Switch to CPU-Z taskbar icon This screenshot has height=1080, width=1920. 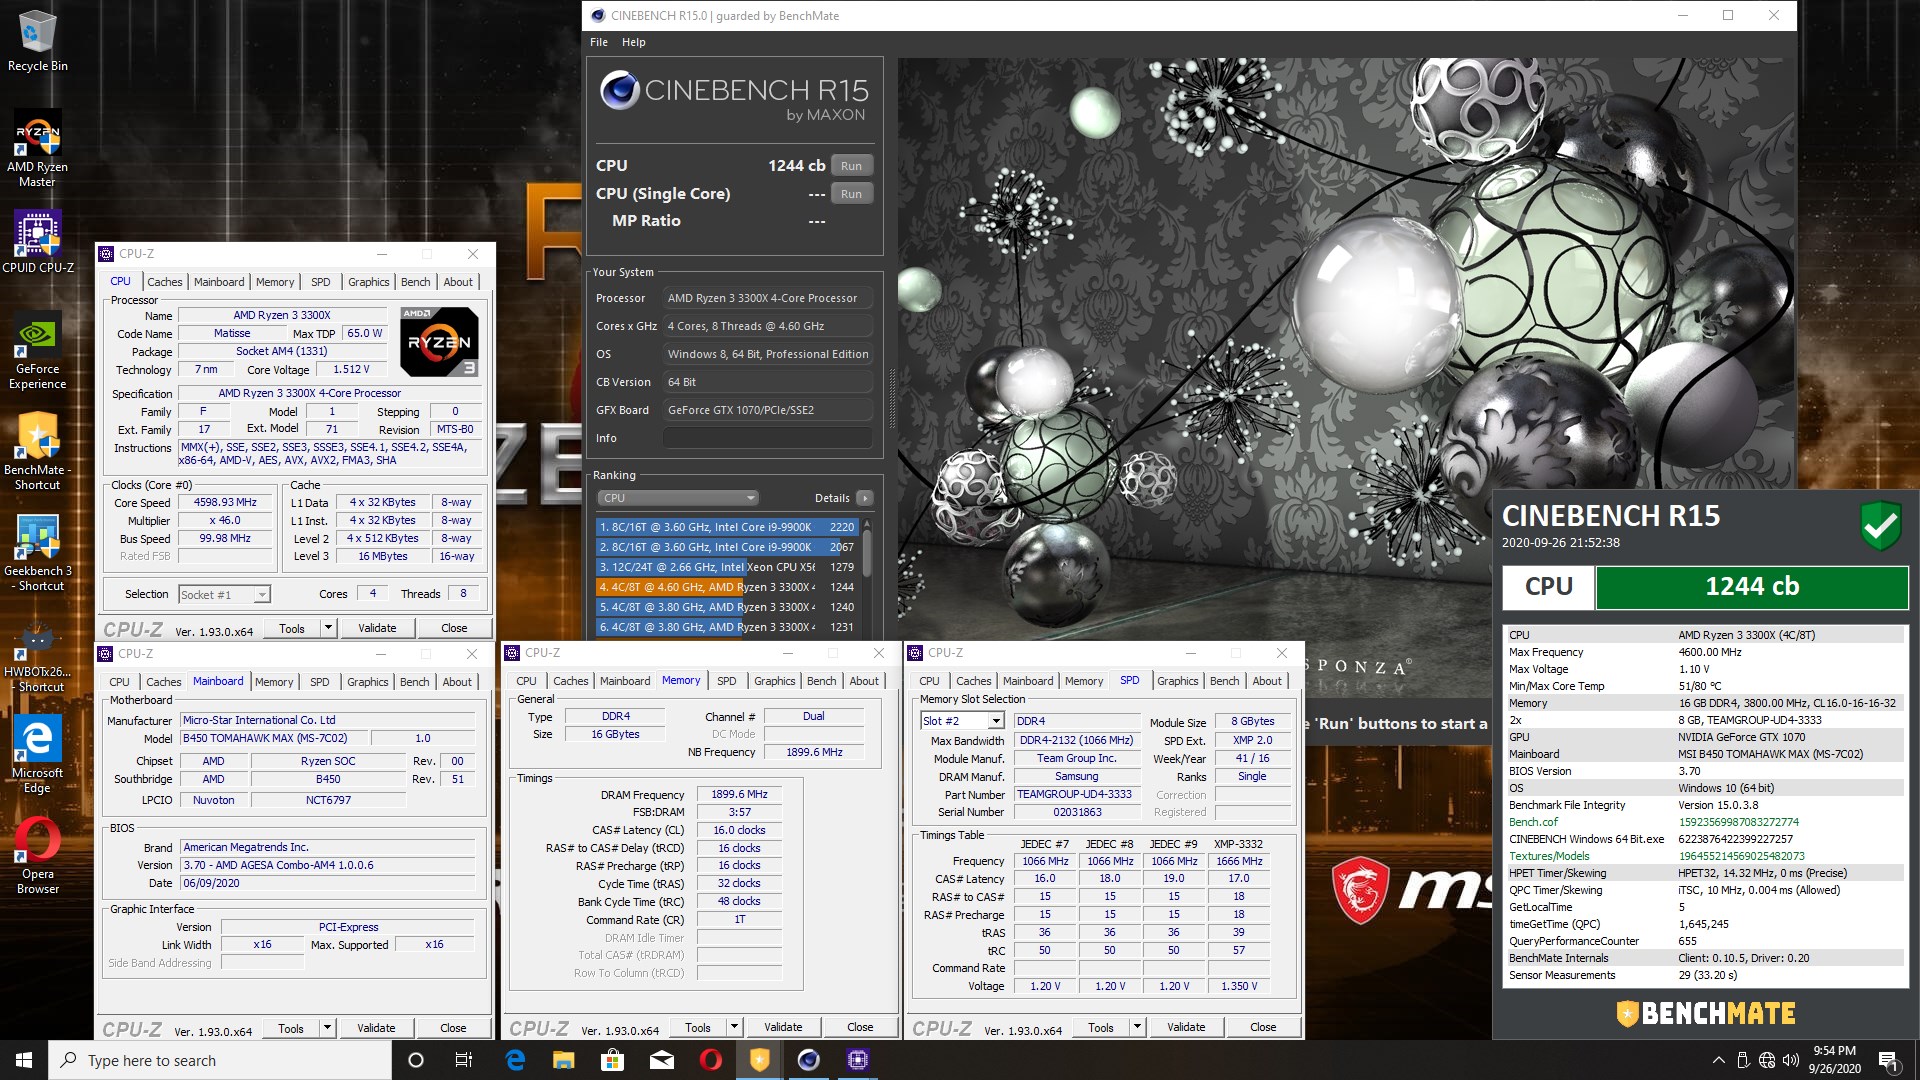858,1060
